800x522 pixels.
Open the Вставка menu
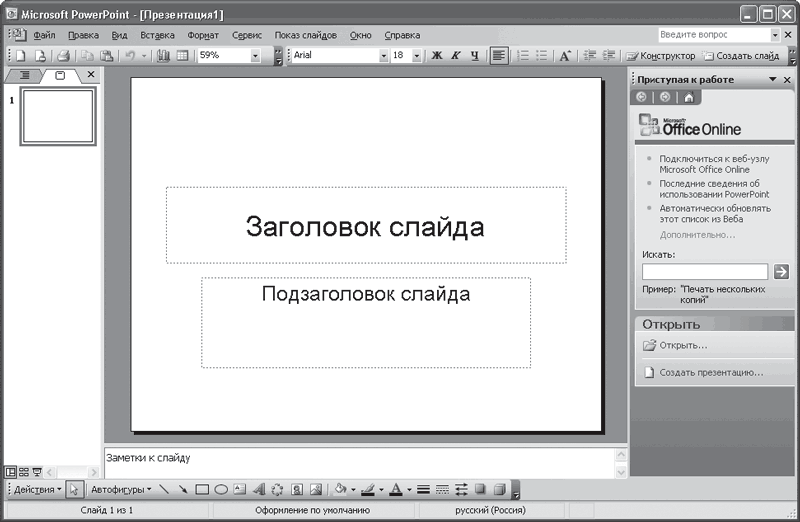(x=157, y=35)
